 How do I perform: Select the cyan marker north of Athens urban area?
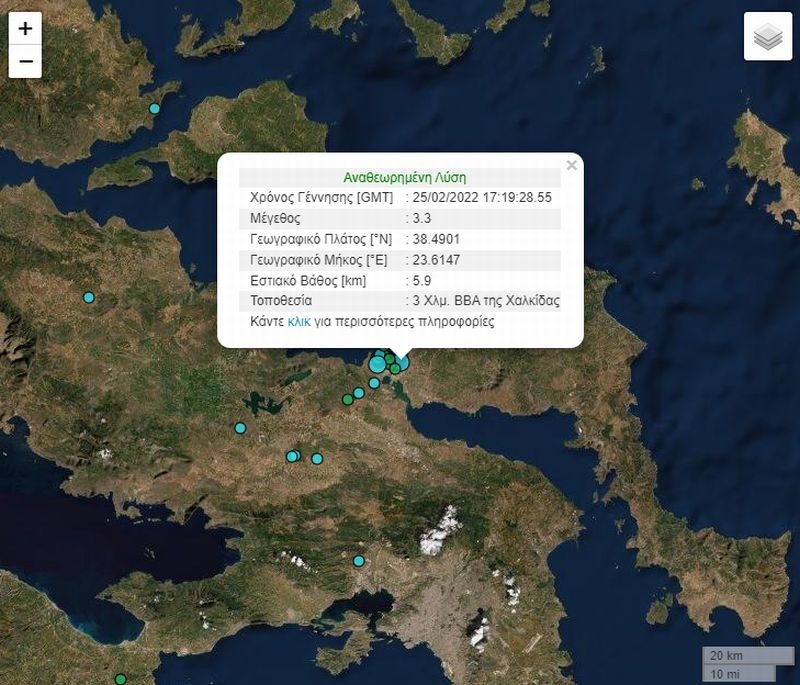(358, 561)
